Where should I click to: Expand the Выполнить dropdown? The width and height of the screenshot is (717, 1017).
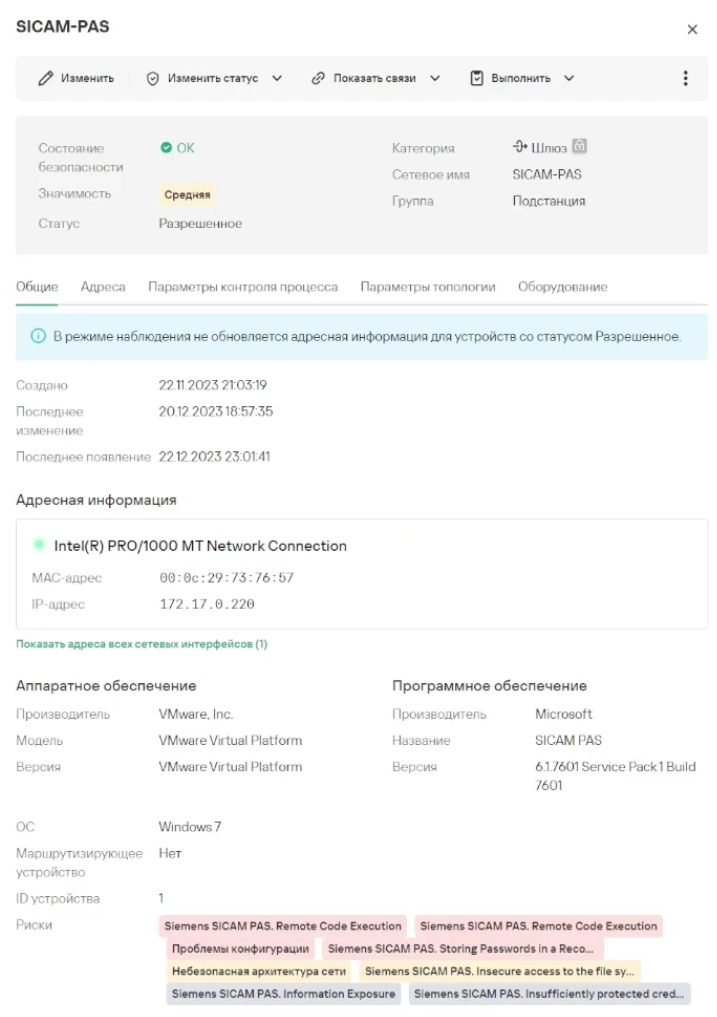tap(569, 78)
